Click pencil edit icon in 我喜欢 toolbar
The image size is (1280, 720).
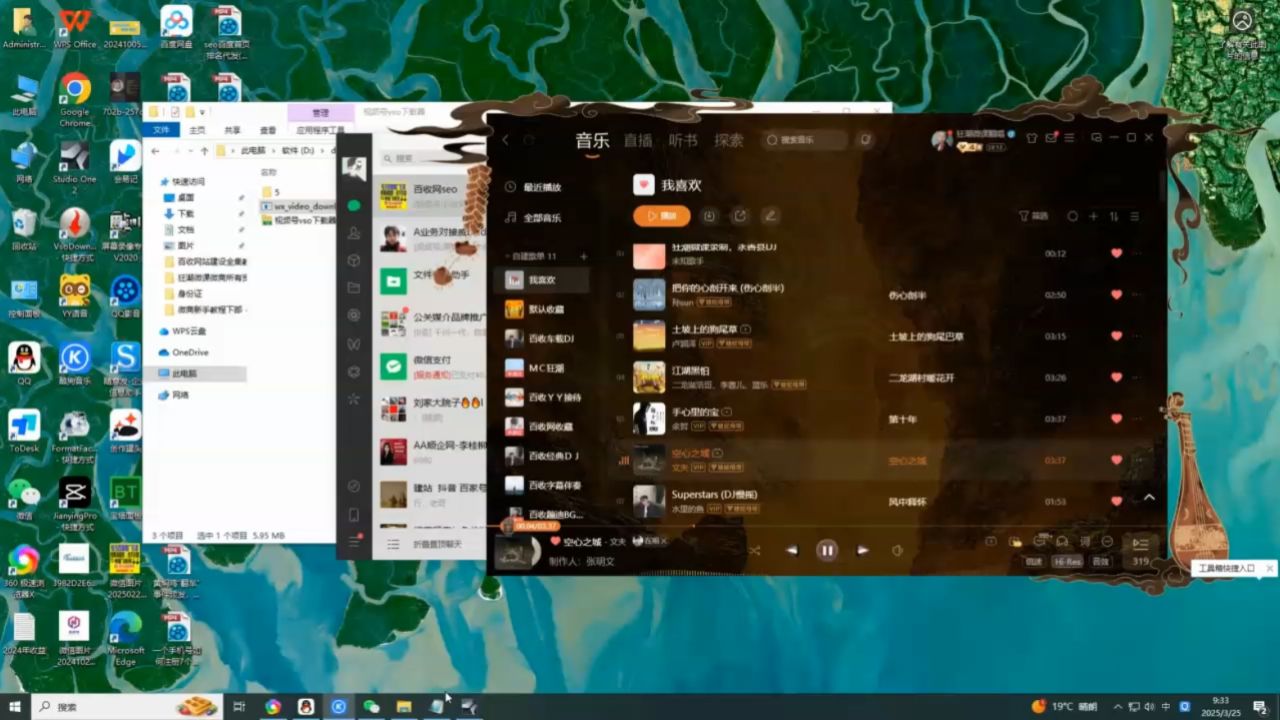(x=770, y=215)
